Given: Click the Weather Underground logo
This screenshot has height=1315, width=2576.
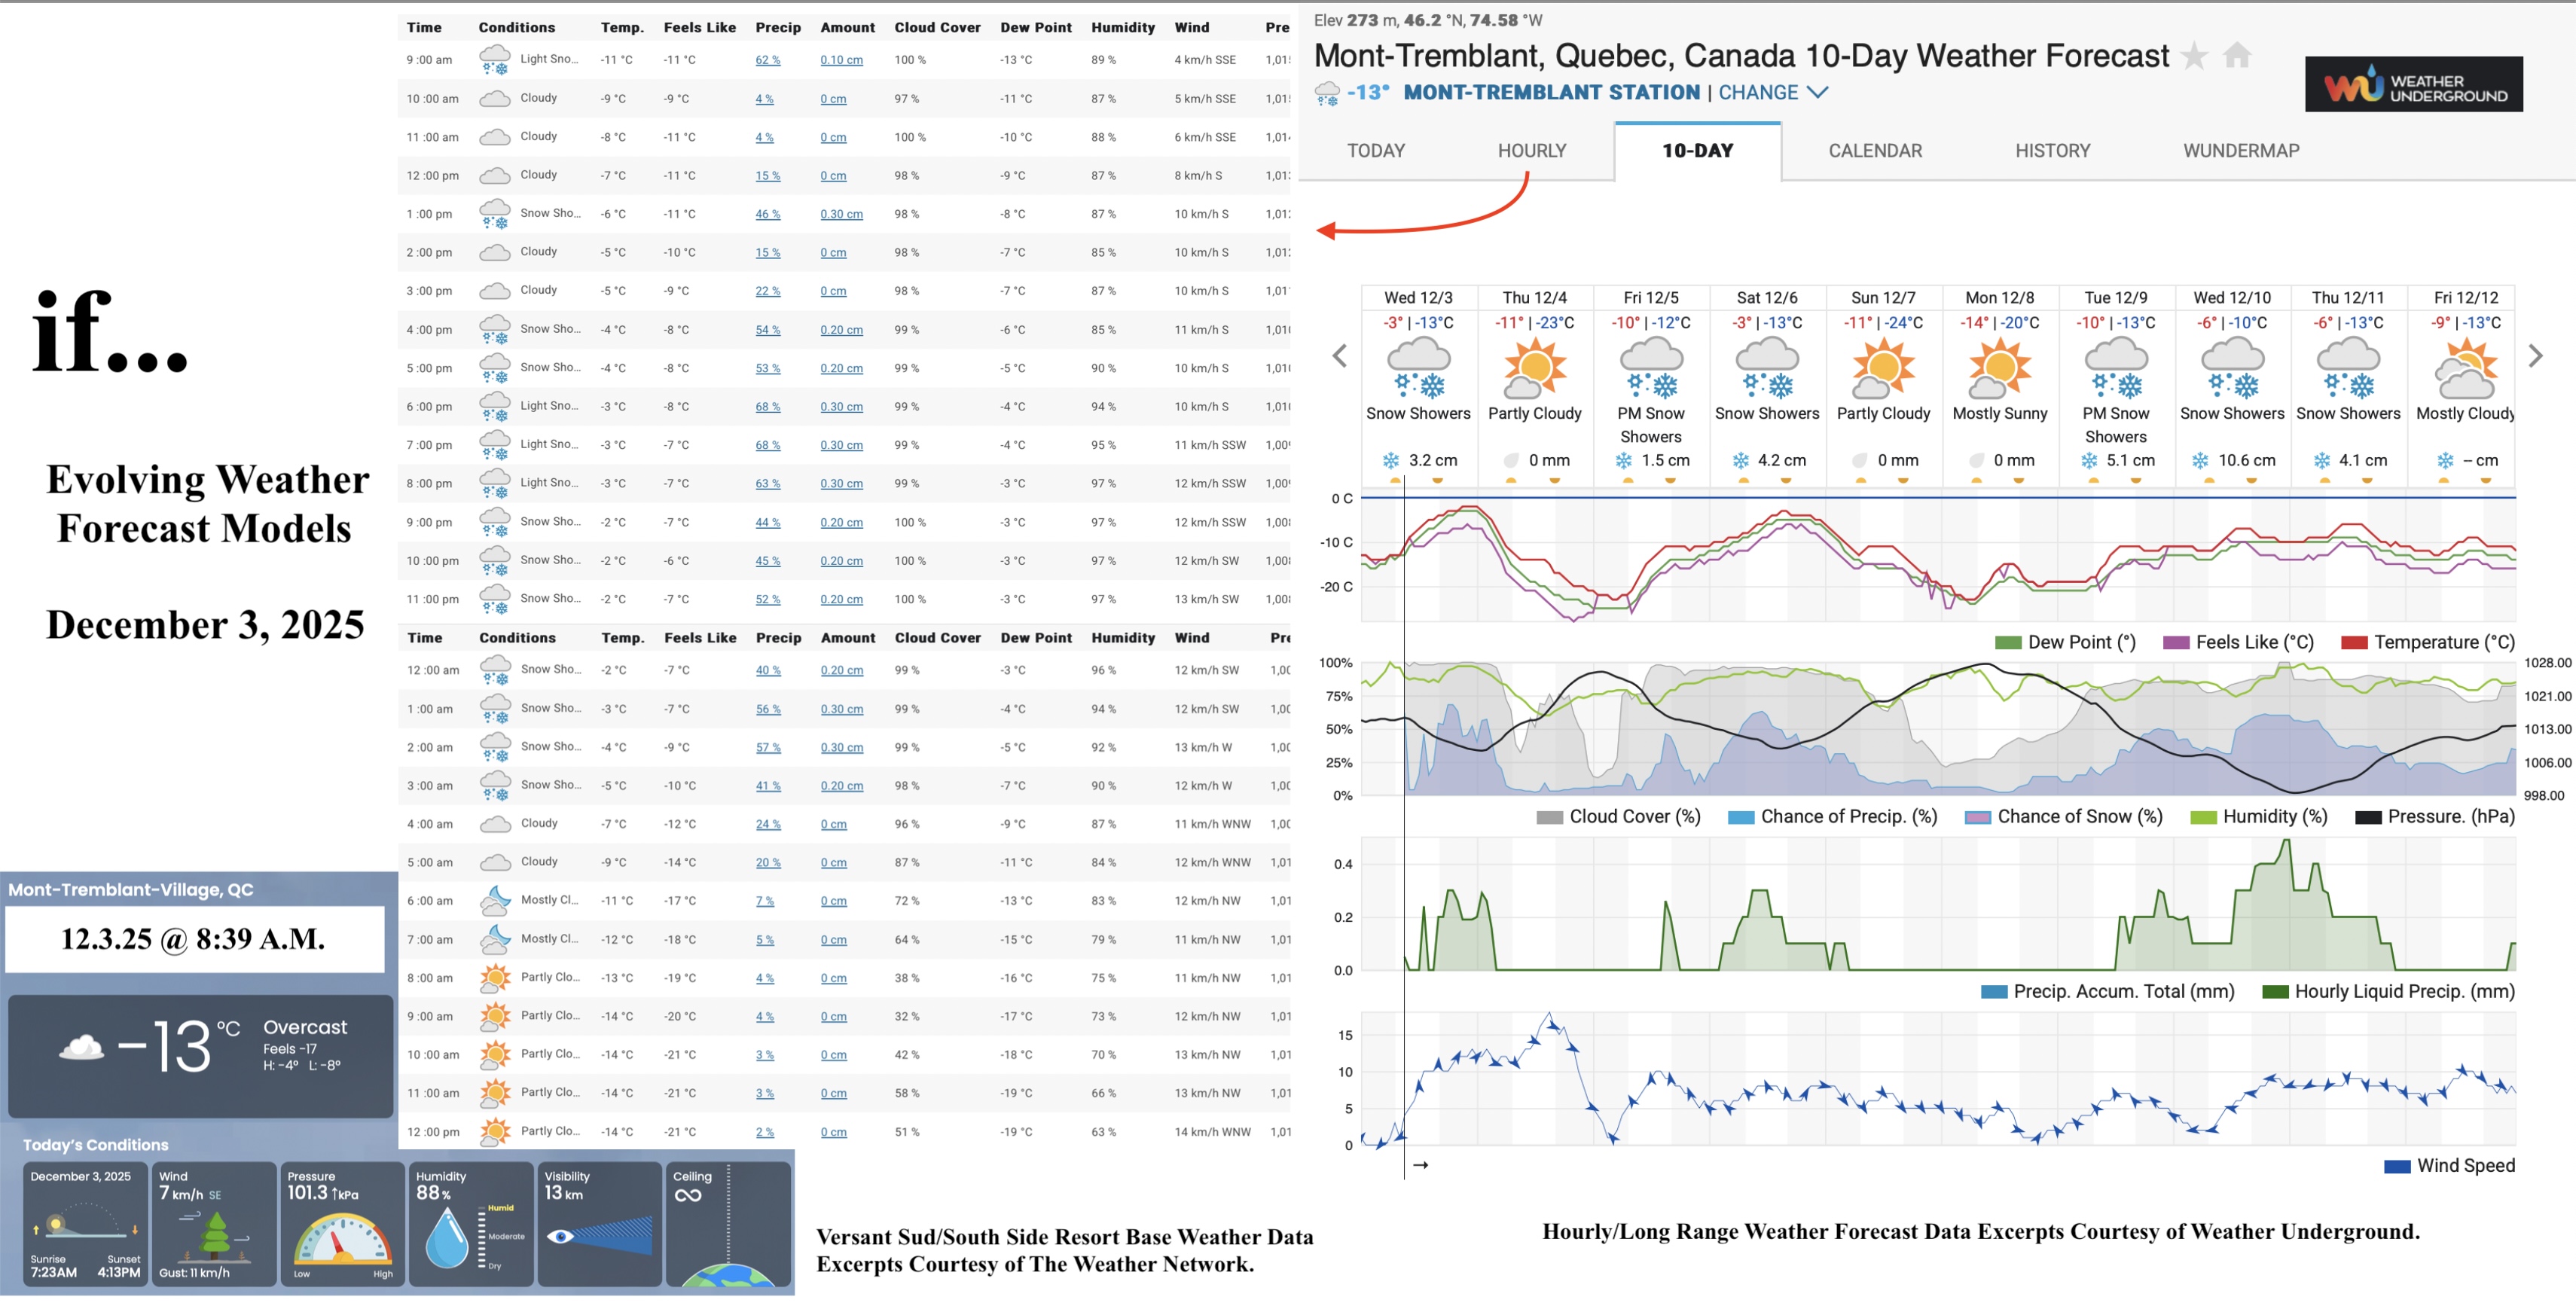Looking at the screenshot, I should click(x=2413, y=84).
